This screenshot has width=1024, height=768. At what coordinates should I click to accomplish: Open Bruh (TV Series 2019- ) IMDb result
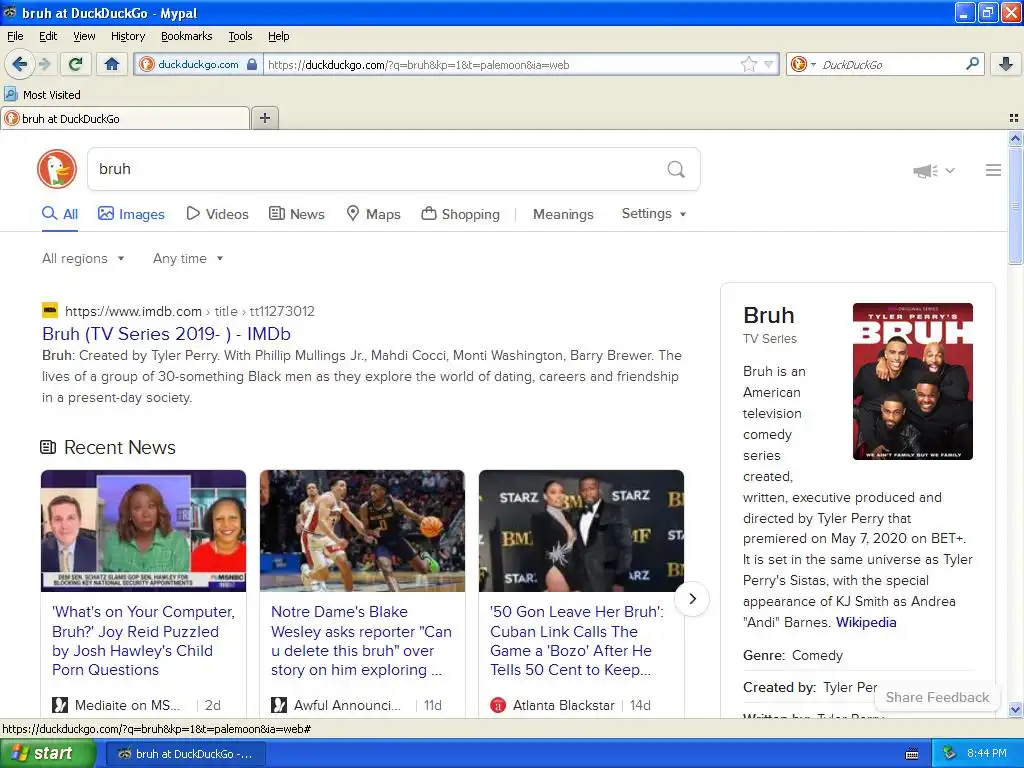click(167, 334)
